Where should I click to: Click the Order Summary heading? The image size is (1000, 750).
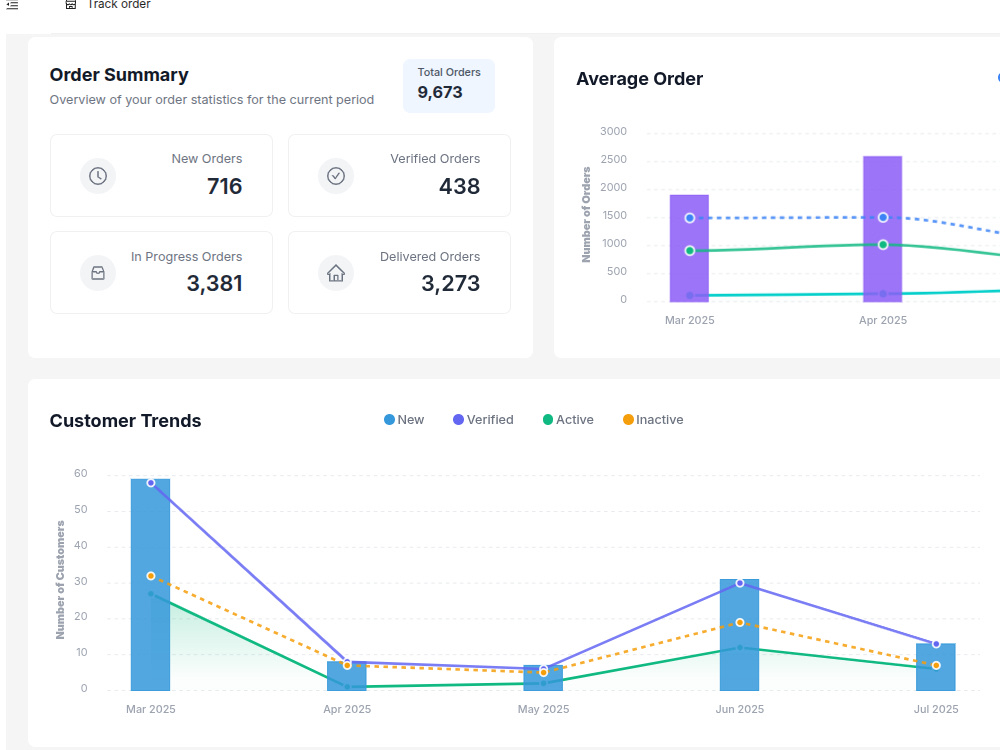pyautogui.click(x=119, y=75)
